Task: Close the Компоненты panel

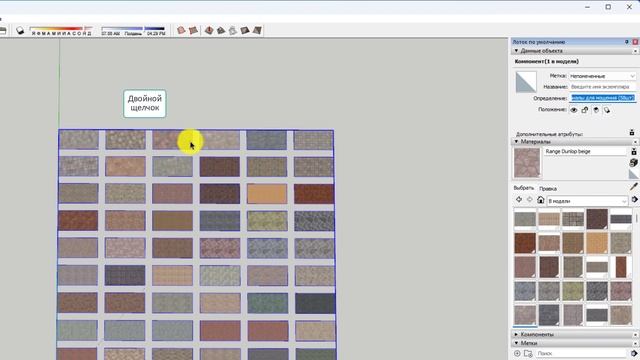Action: pos(635,334)
